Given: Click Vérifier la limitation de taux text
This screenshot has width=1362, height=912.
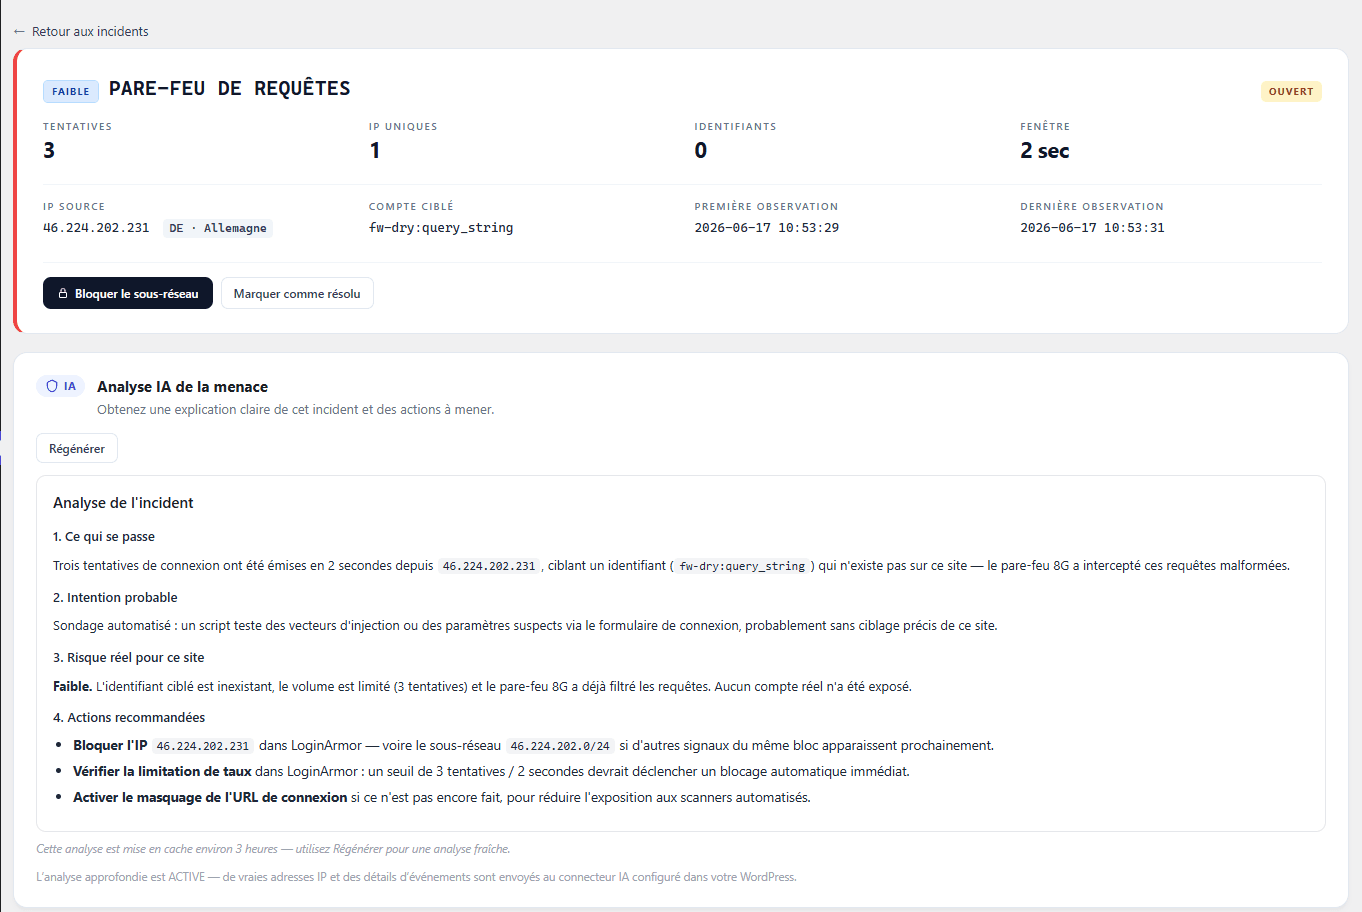Looking at the screenshot, I should [x=162, y=771].
